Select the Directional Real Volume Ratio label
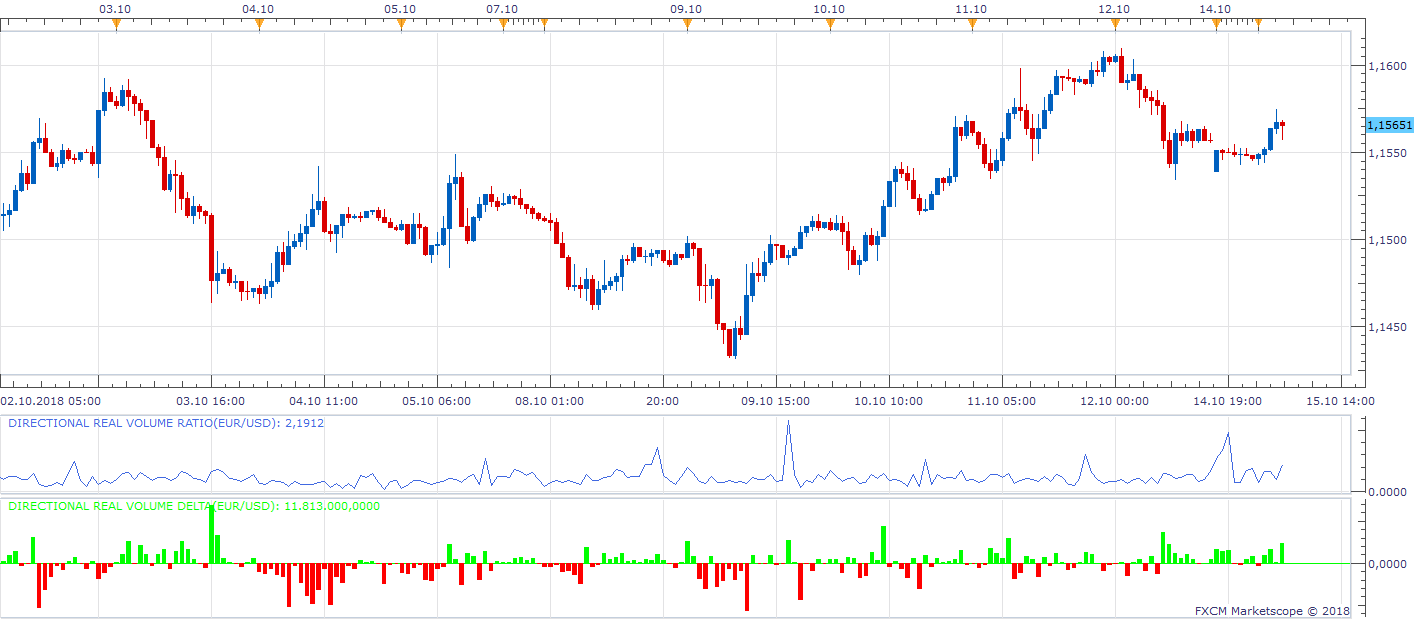The width and height of the screenshot is (1423, 619). click(x=166, y=423)
